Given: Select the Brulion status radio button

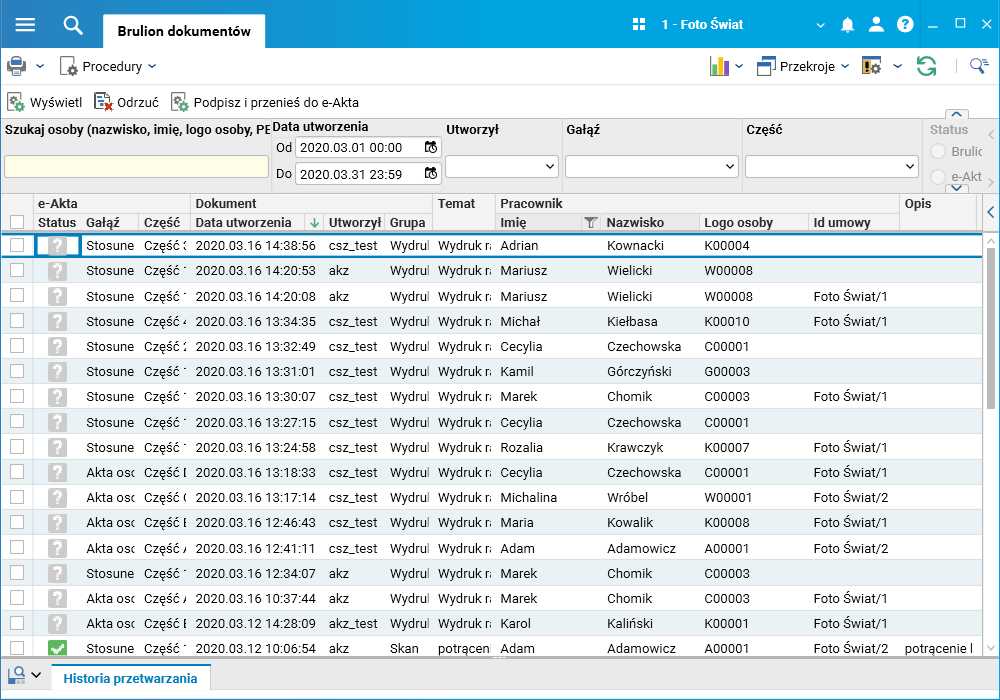Looking at the screenshot, I should pos(939,152).
